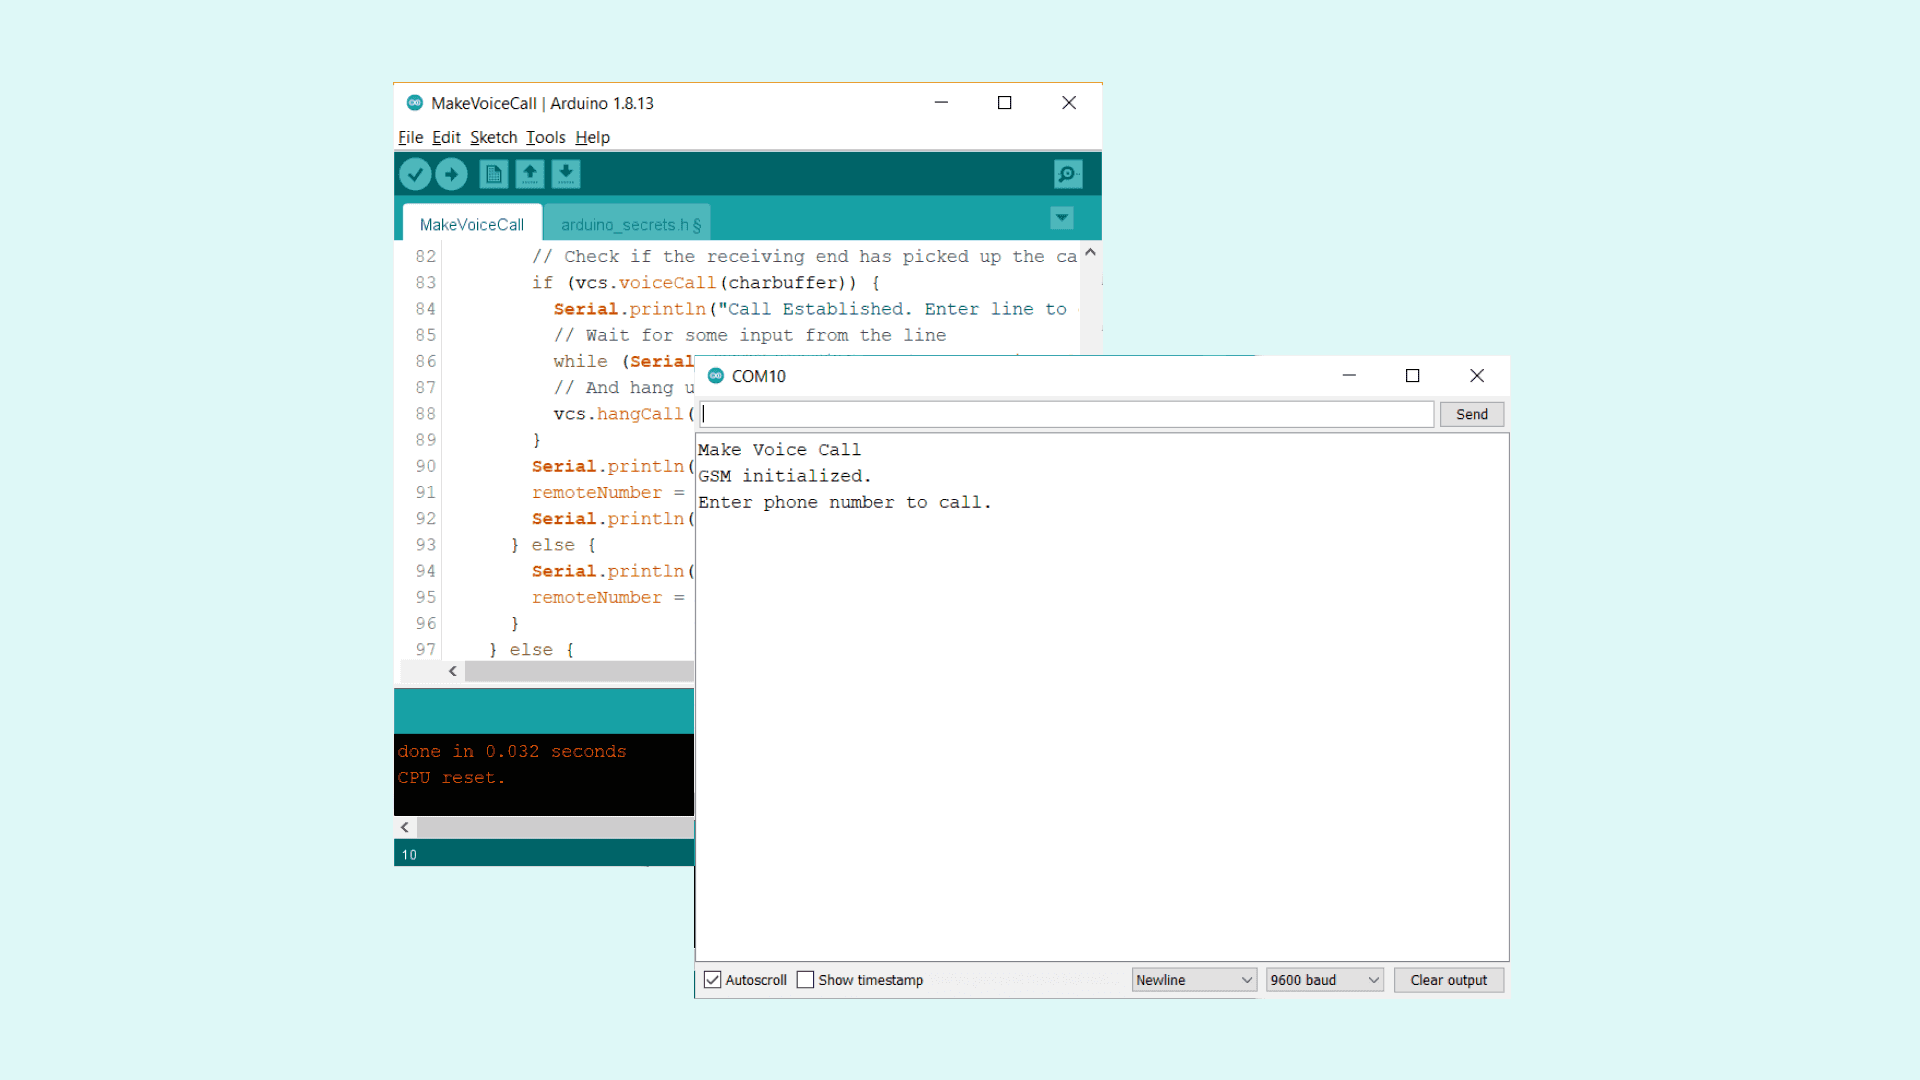The width and height of the screenshot is (1920, 1080).
Task: Click the Open sketch up-arrow icon
Action: [x=530, y=174]
